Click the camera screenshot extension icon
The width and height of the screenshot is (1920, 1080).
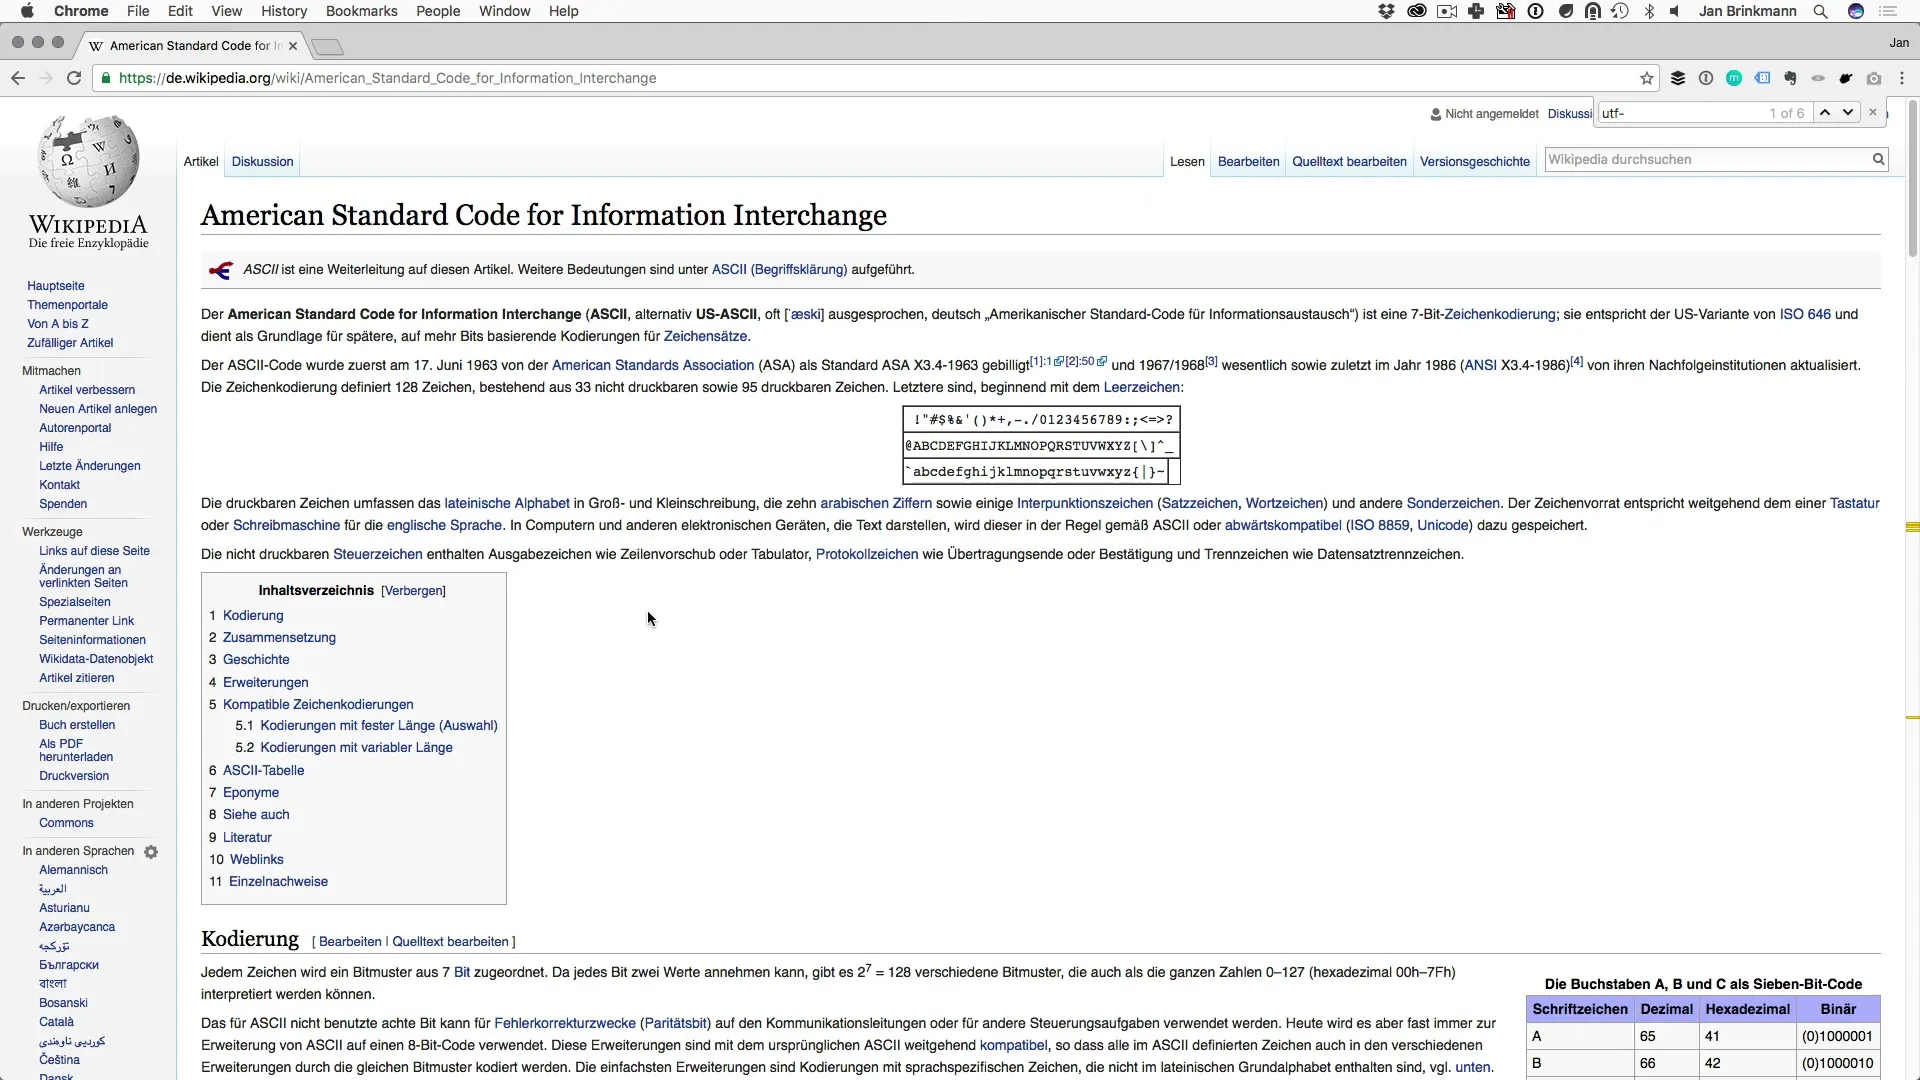pyautogui.click(x=1874, y=78)
